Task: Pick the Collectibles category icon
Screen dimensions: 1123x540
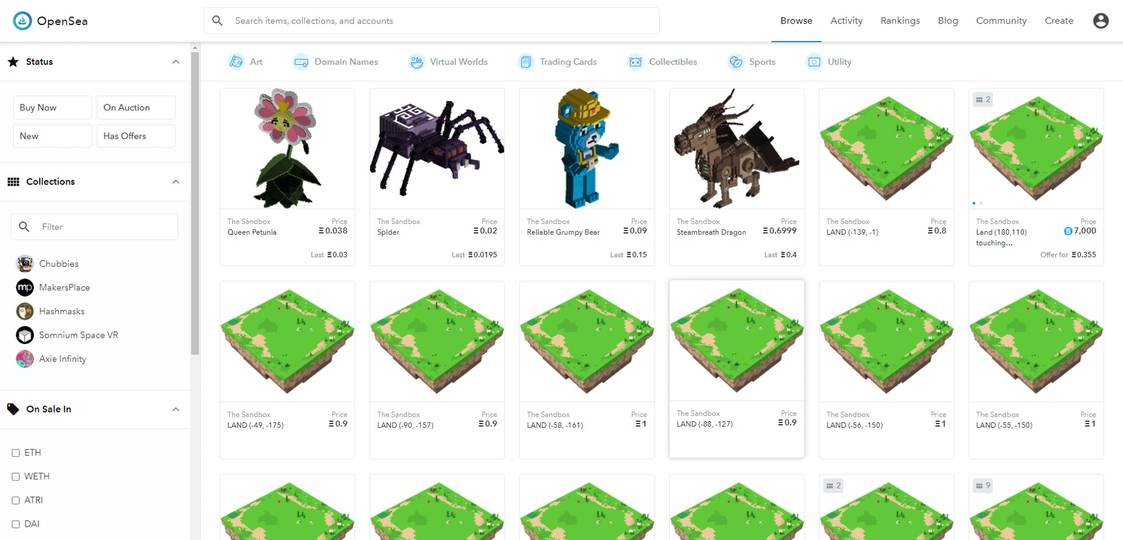Action: tap(635, 62)
